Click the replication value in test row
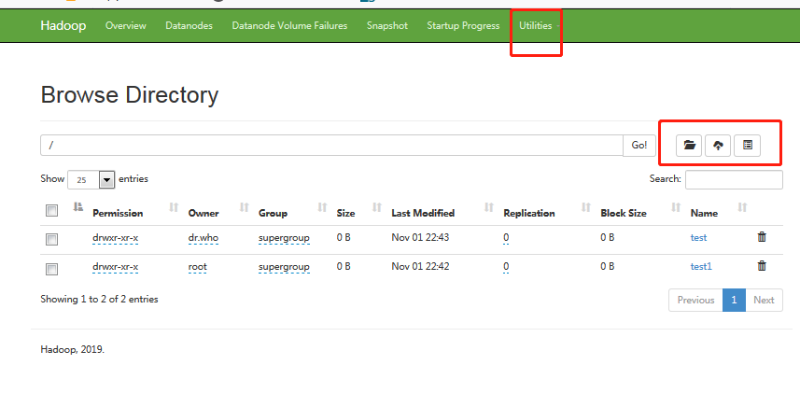 pyautogui.click(x=506, y=238)
